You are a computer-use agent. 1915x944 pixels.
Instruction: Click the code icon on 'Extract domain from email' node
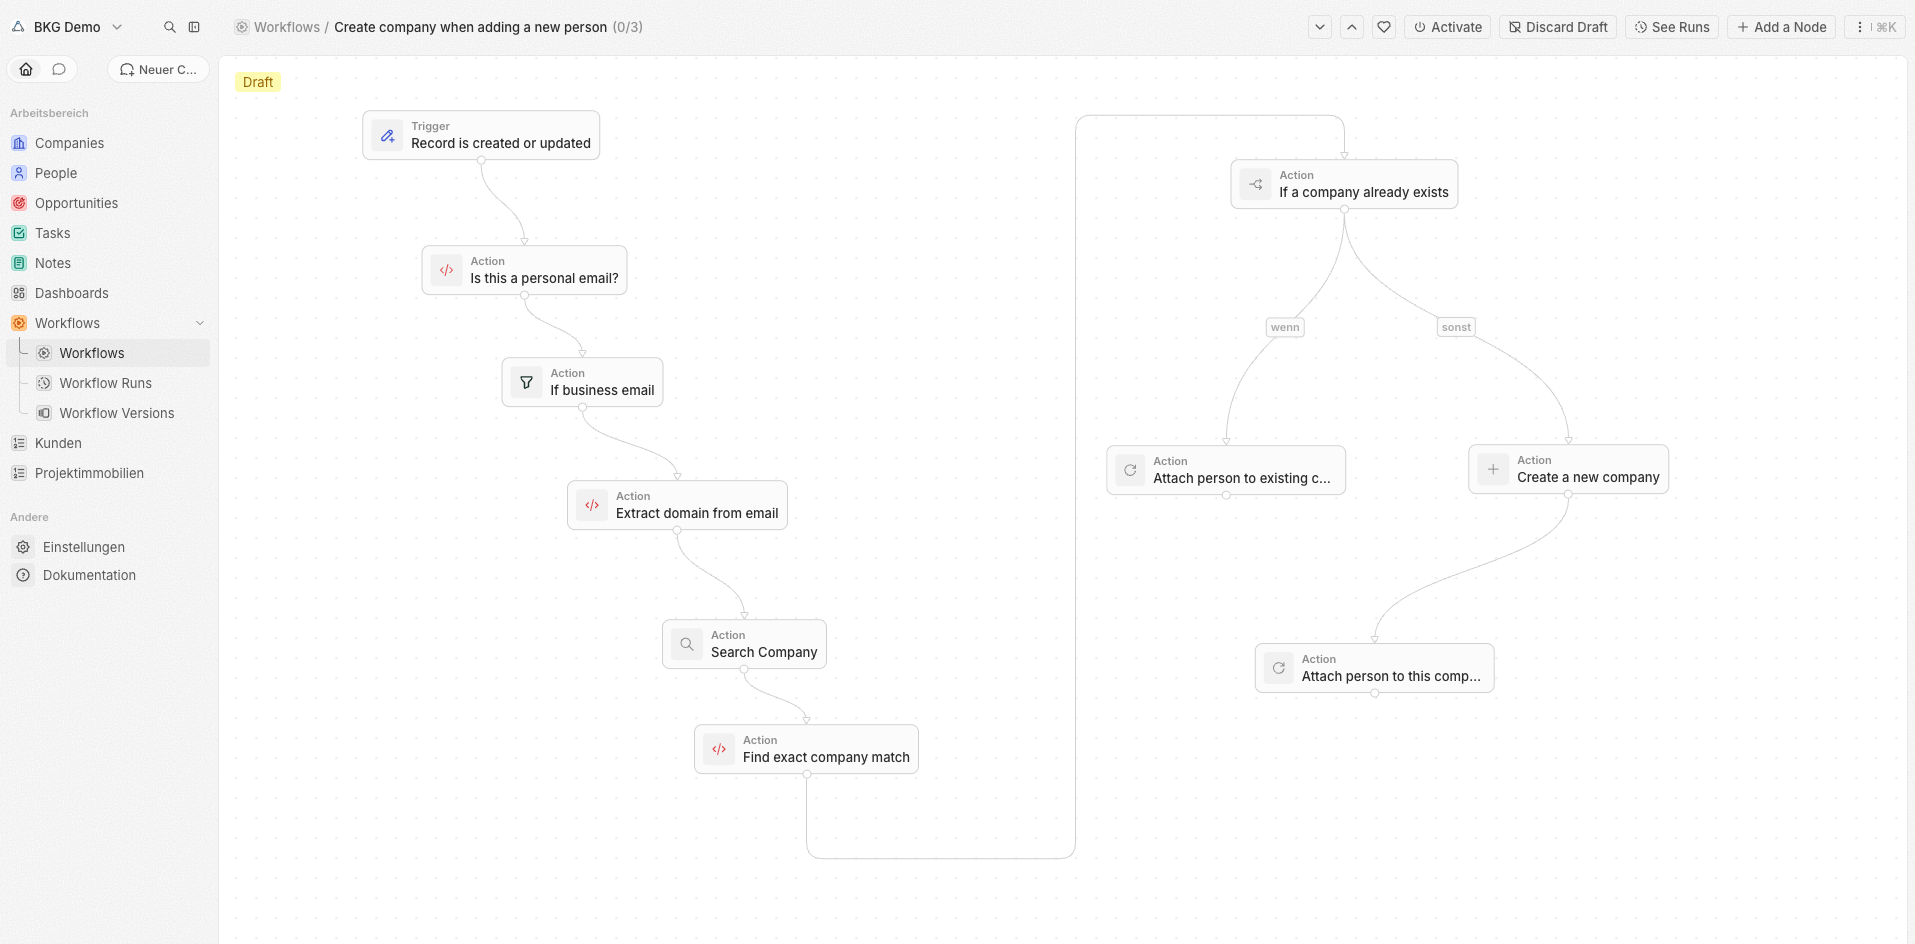click(592, 505)
